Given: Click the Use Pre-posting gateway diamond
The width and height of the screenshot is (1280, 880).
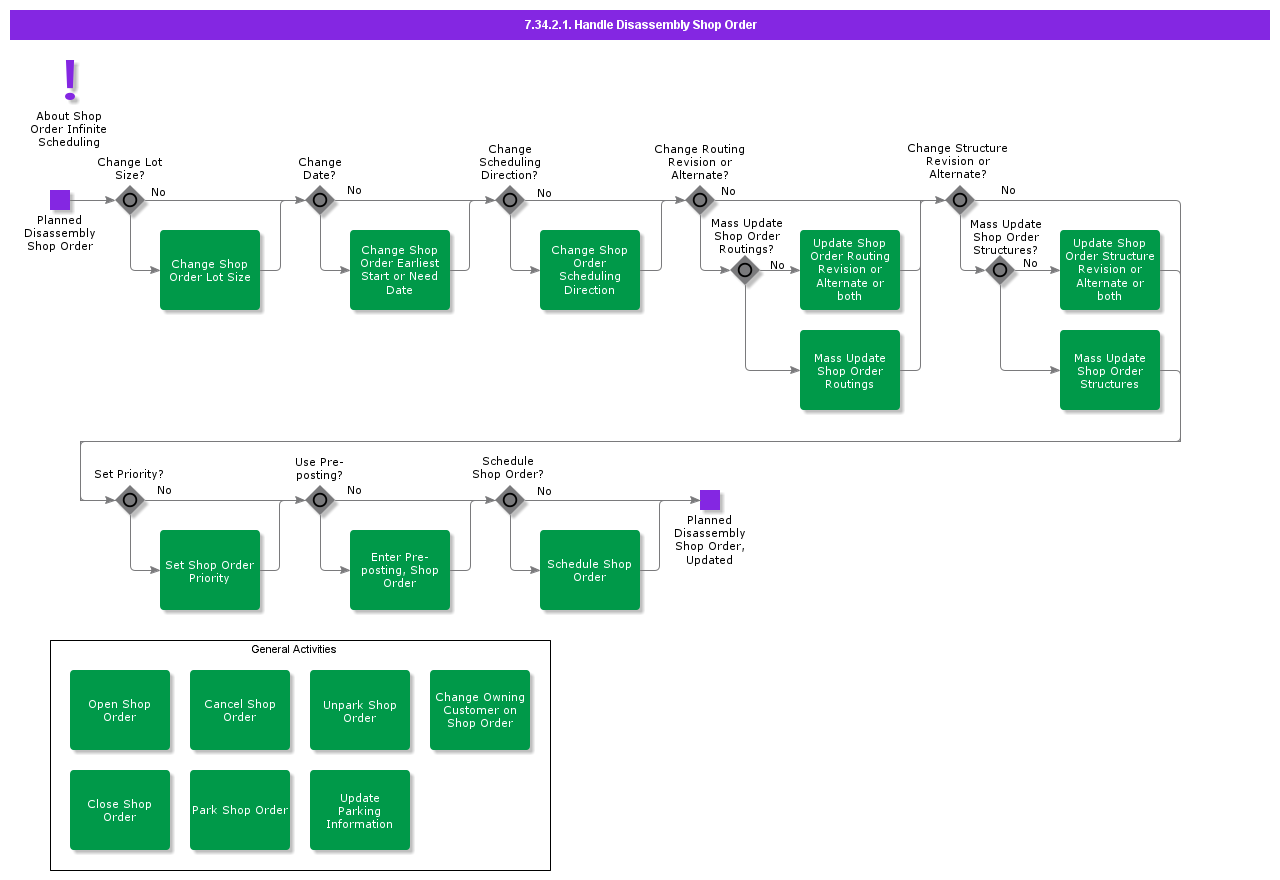Looking at the screenshot, I should [320, 500].
